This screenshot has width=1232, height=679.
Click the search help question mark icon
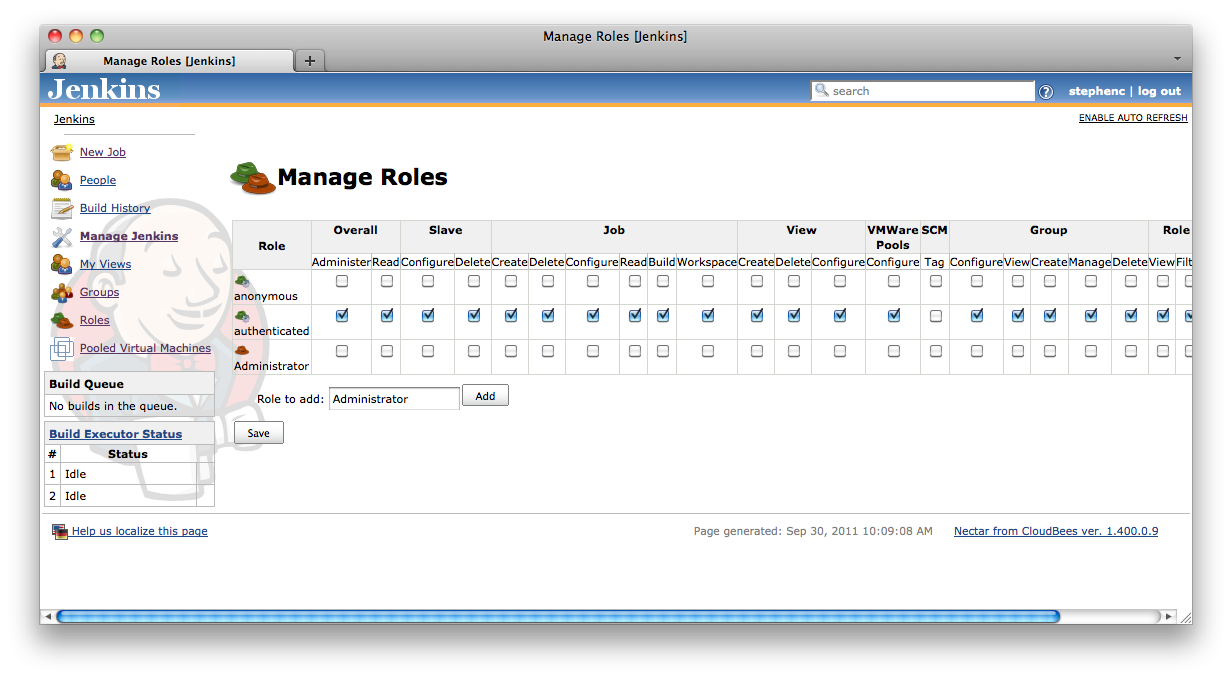pyautogui.click(x=1046, y=91)
